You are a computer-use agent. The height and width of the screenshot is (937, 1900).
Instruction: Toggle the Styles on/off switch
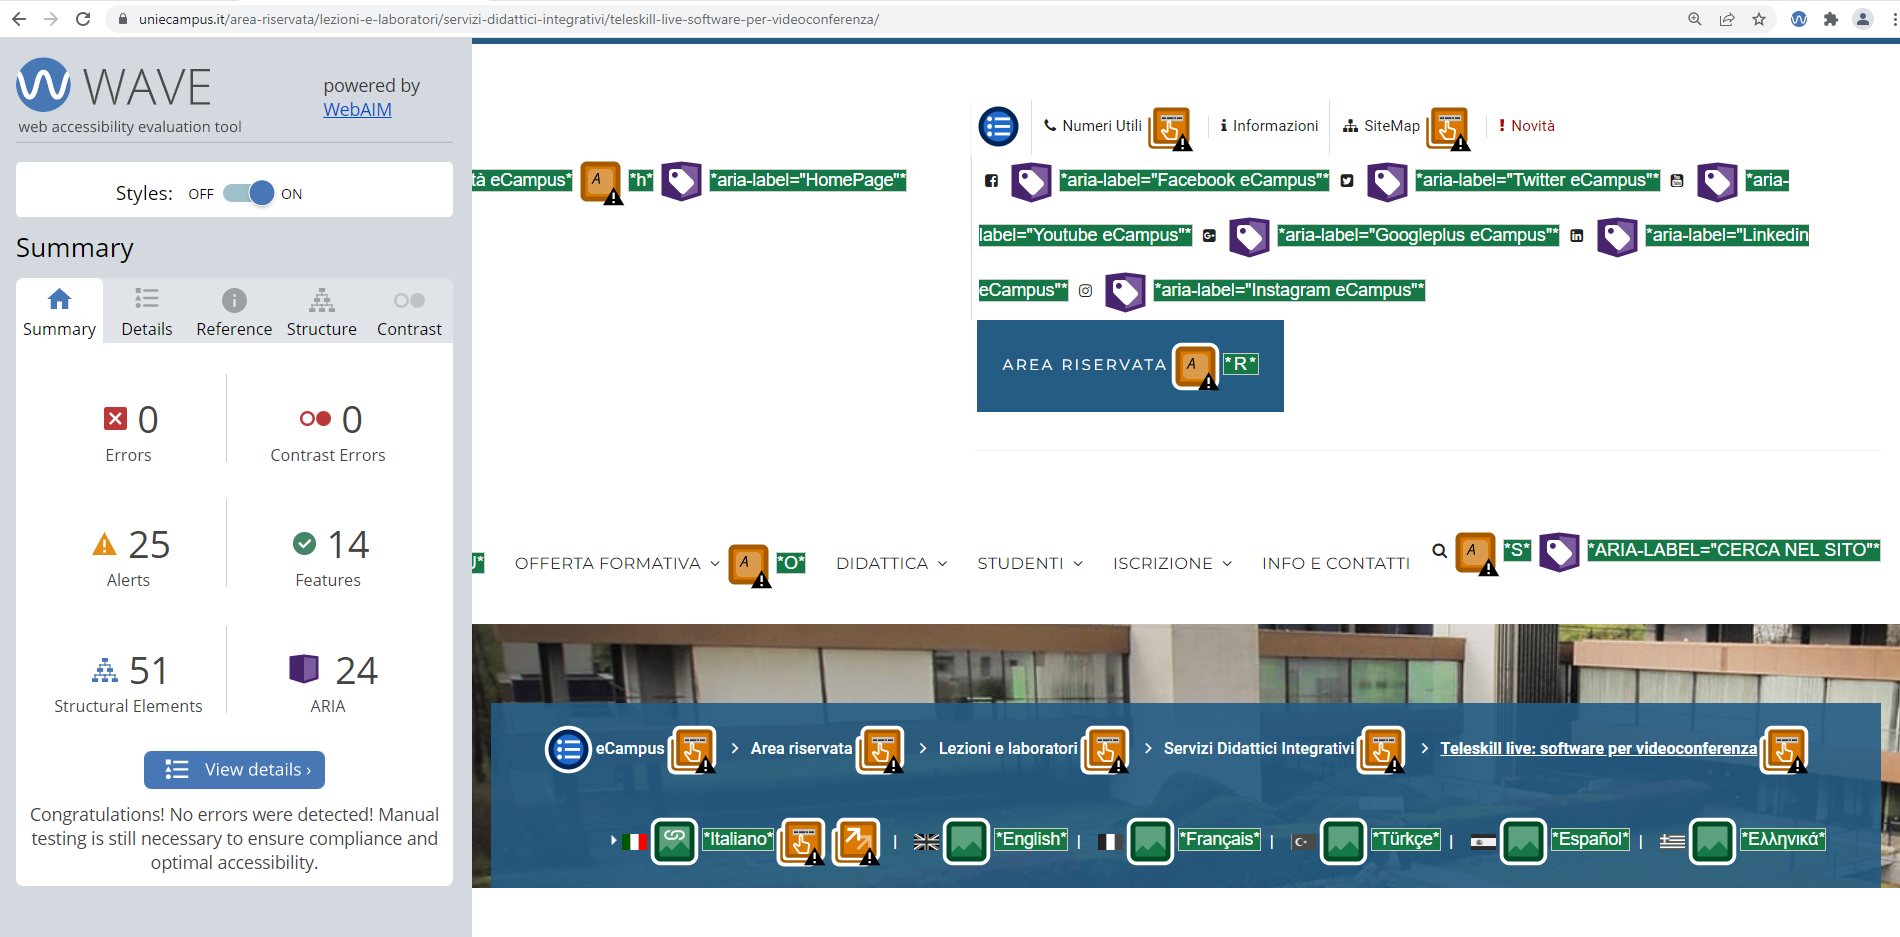[249, 193]
